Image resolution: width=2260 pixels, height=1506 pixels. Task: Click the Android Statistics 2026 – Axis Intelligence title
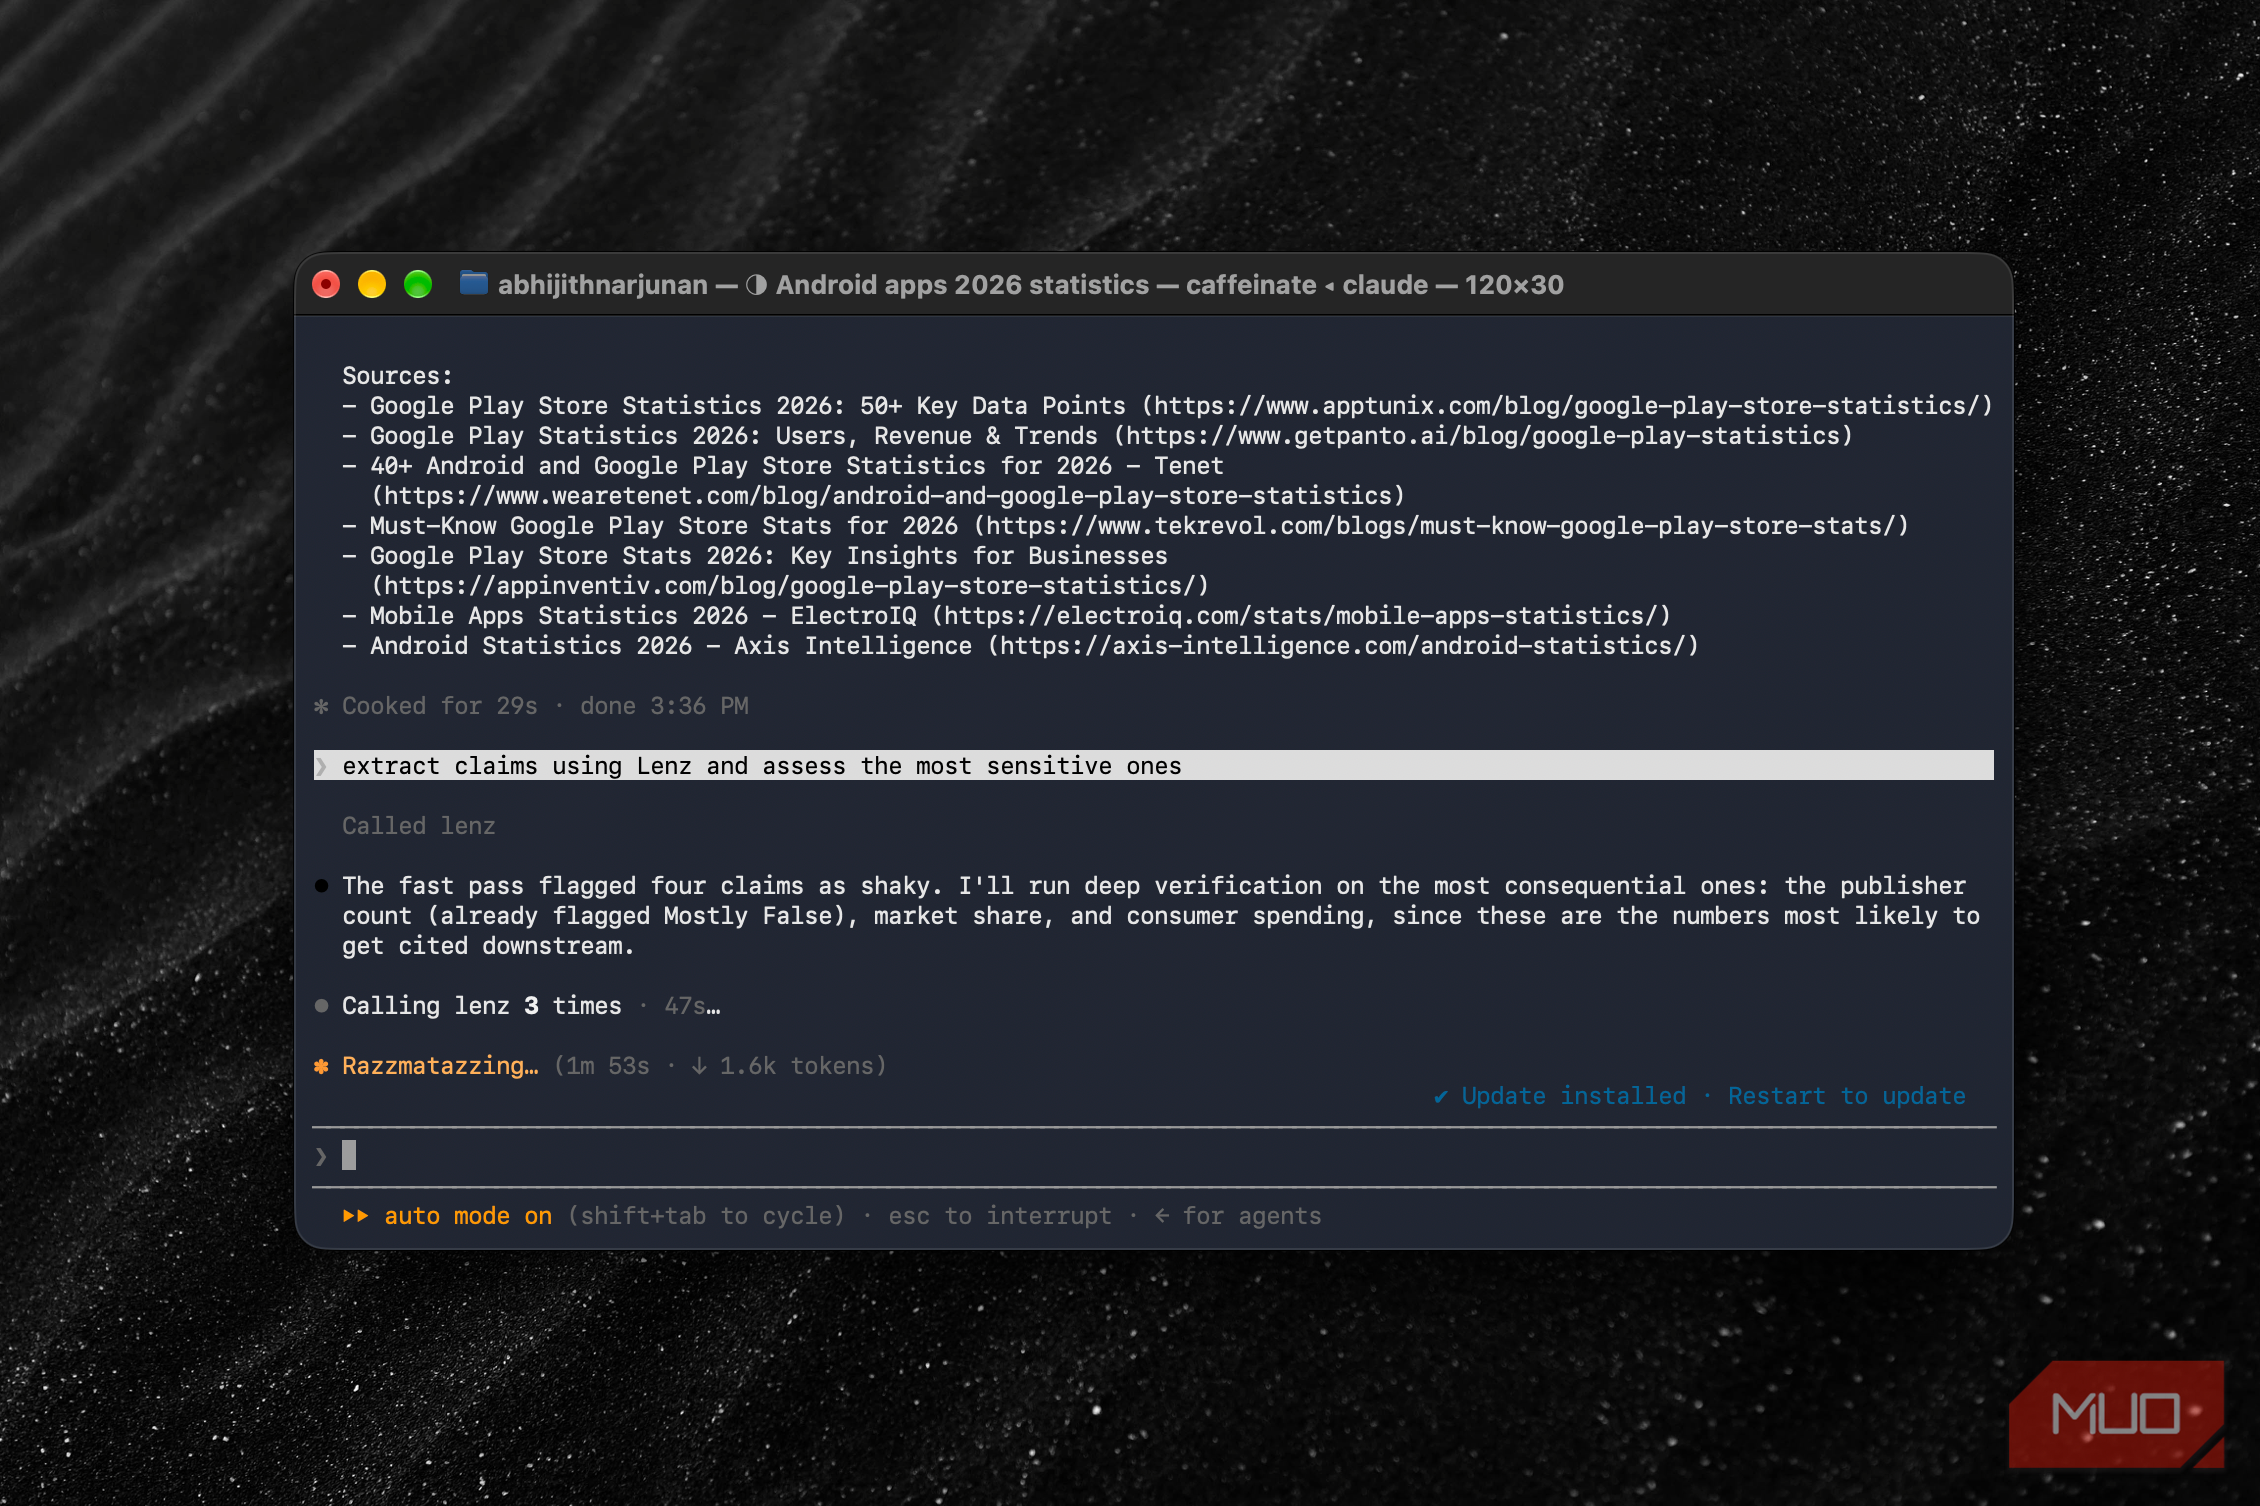coord(671,646)
